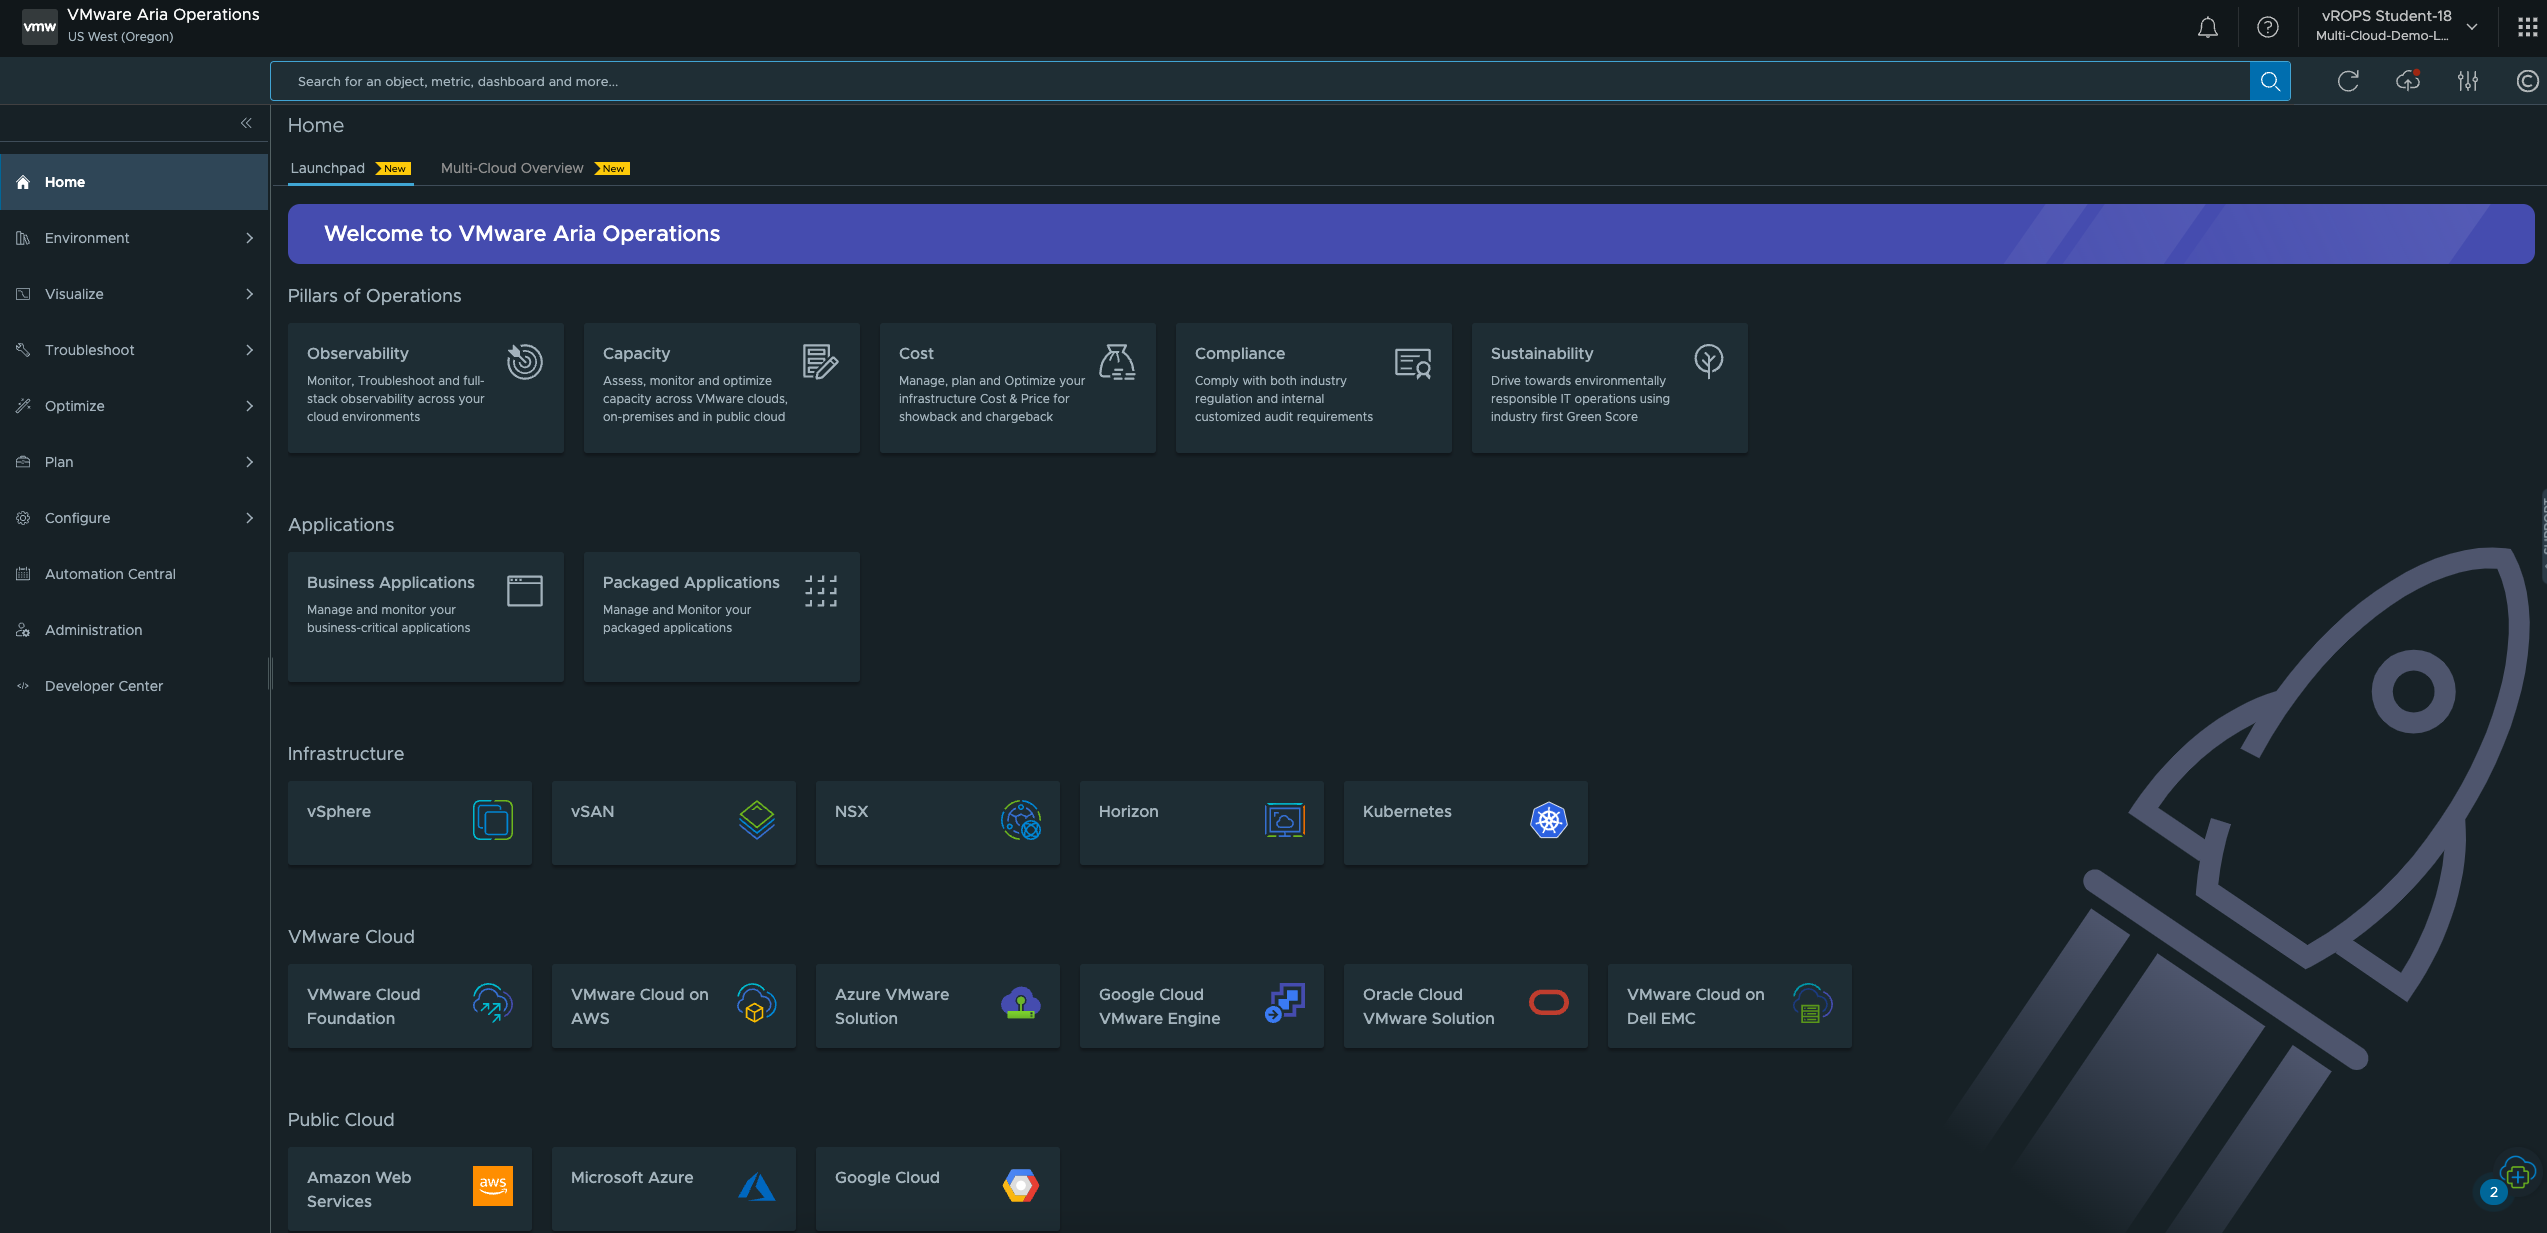Click the copyright-style C icon
Image resolution: width=2547 pixels, height=1233 pixels.
2527,81
